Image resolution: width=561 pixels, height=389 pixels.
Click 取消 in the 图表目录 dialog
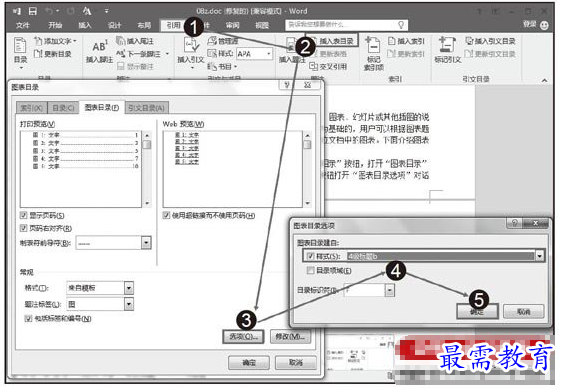click(296, 363)
